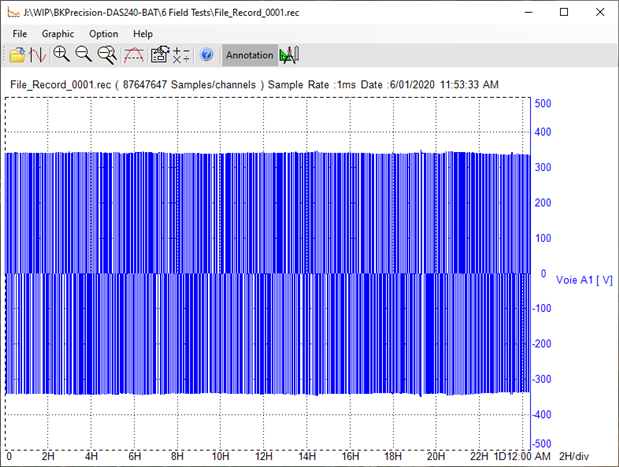The image size is (619, 467).
Task: Click the zoom window magnifier icon
Action: [x=107, y=55]
